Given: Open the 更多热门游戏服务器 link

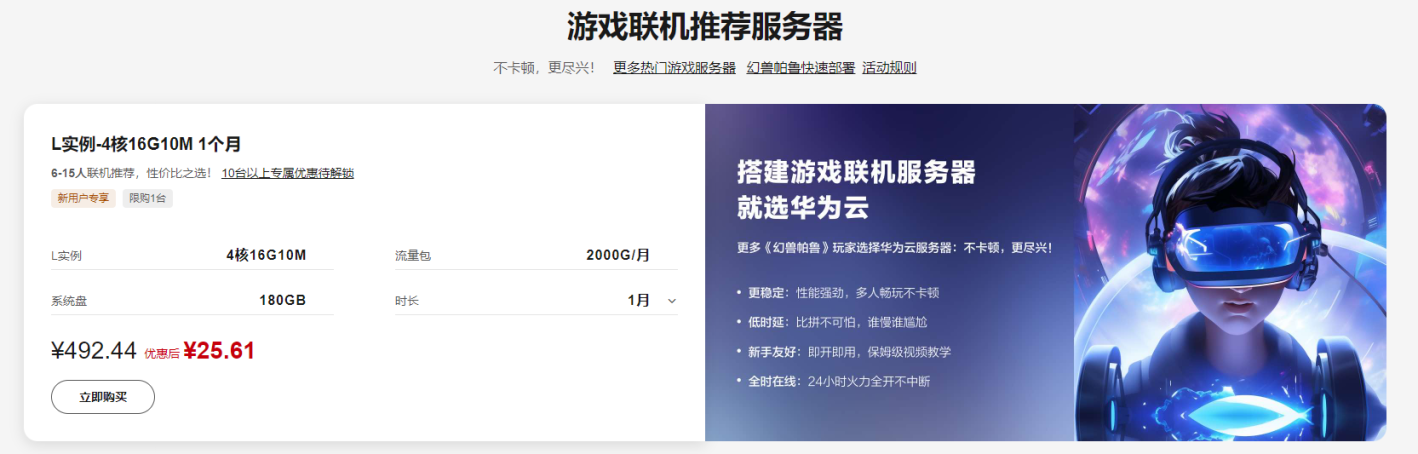Looking at the screenshot, I should pos(674,68).
